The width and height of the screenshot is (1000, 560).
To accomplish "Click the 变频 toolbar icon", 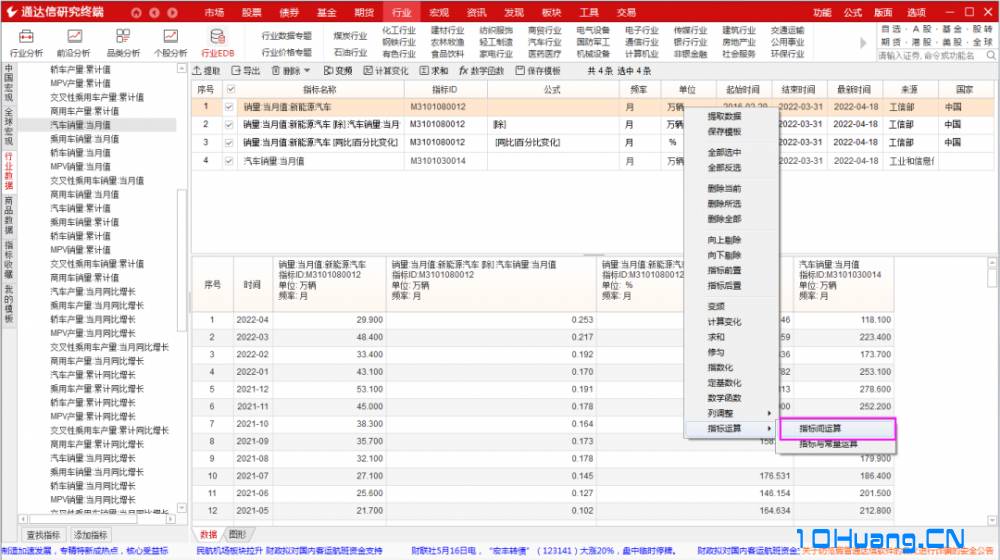I will pyautogui.click(x=338, y=71).
